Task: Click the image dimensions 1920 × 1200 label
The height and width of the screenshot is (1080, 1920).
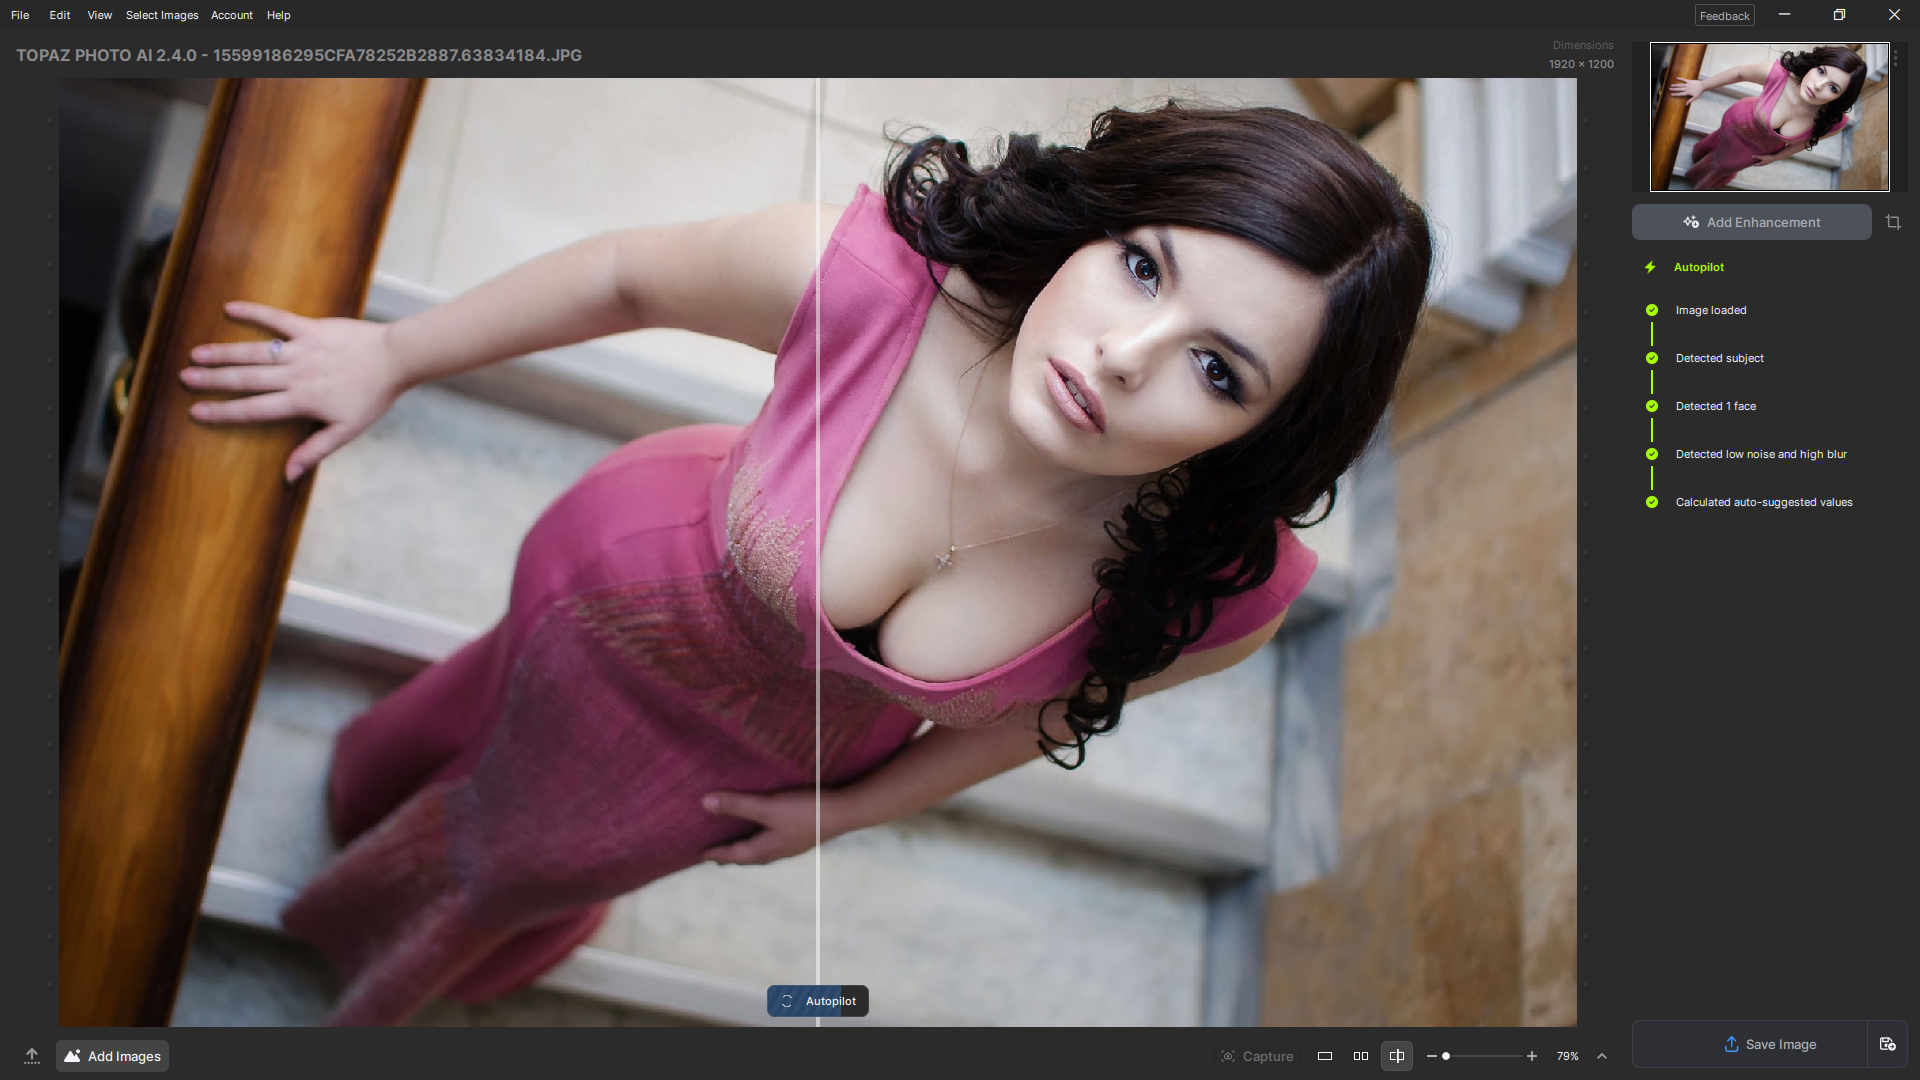Action: click(x=1581, y=64)
